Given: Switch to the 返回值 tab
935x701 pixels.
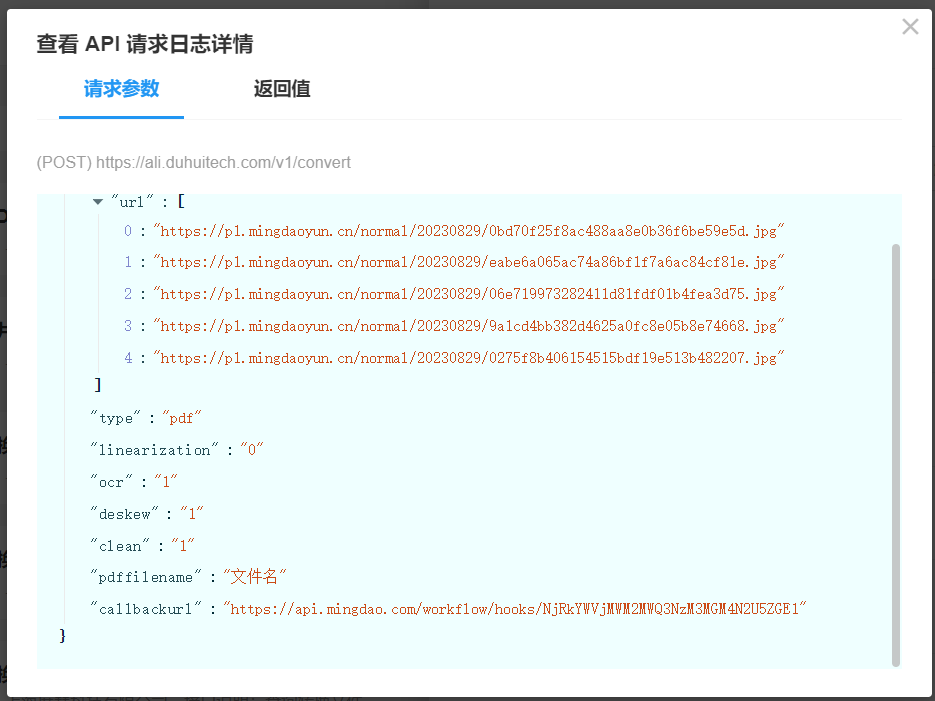Looking at the screenshot, I should pos(282,89).
